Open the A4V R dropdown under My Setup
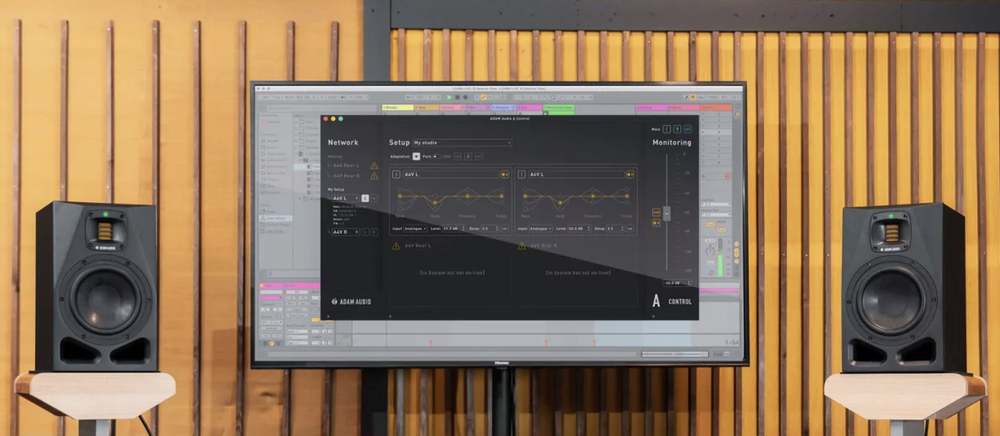The width and height of the screenshot is (1000, 436). coord(345,232)
